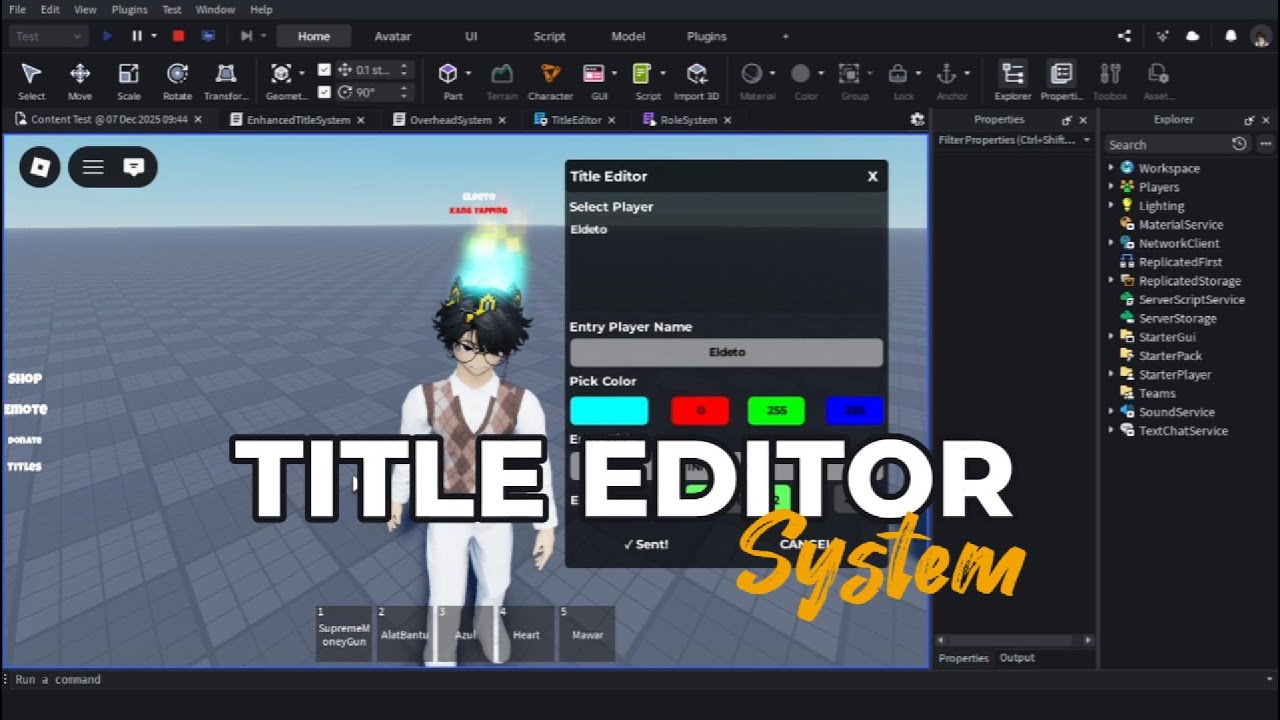Click the TITLES button in game

pos(24,466)
